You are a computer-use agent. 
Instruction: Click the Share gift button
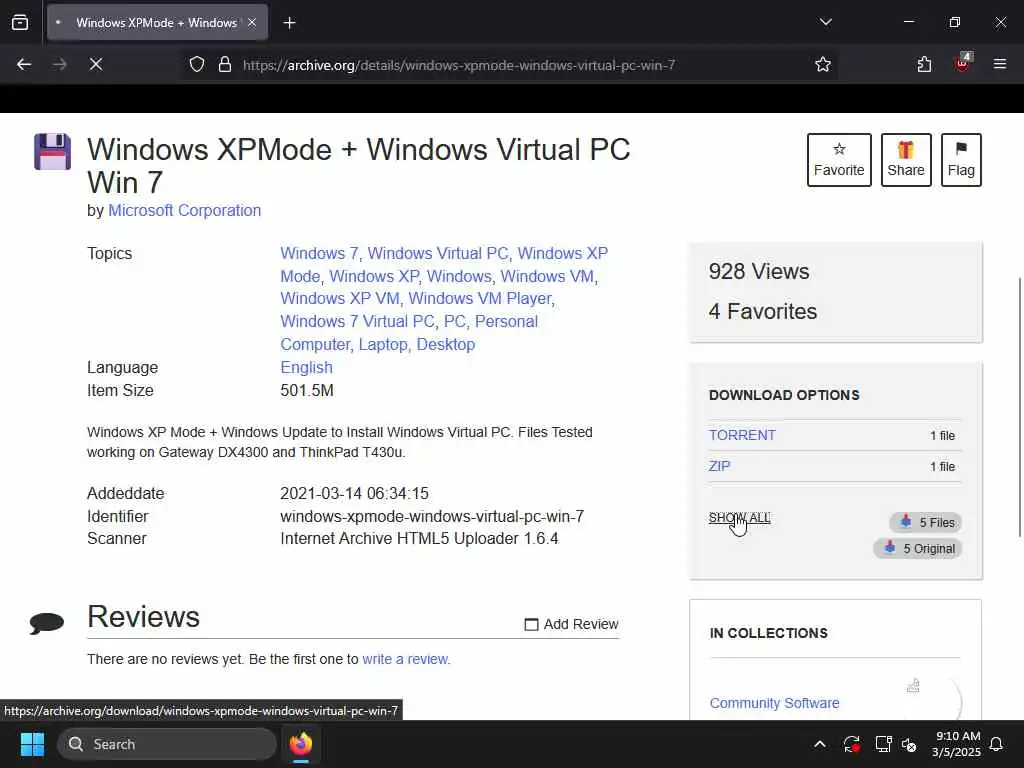click(x=906, y=160)
